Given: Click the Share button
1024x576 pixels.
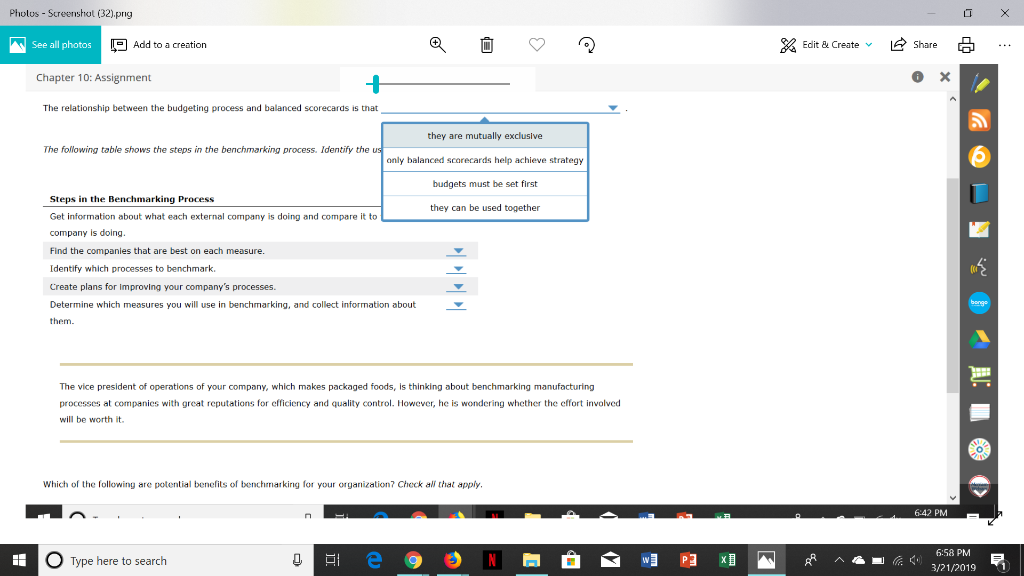Looking at the screenshot, I should 913,45.
